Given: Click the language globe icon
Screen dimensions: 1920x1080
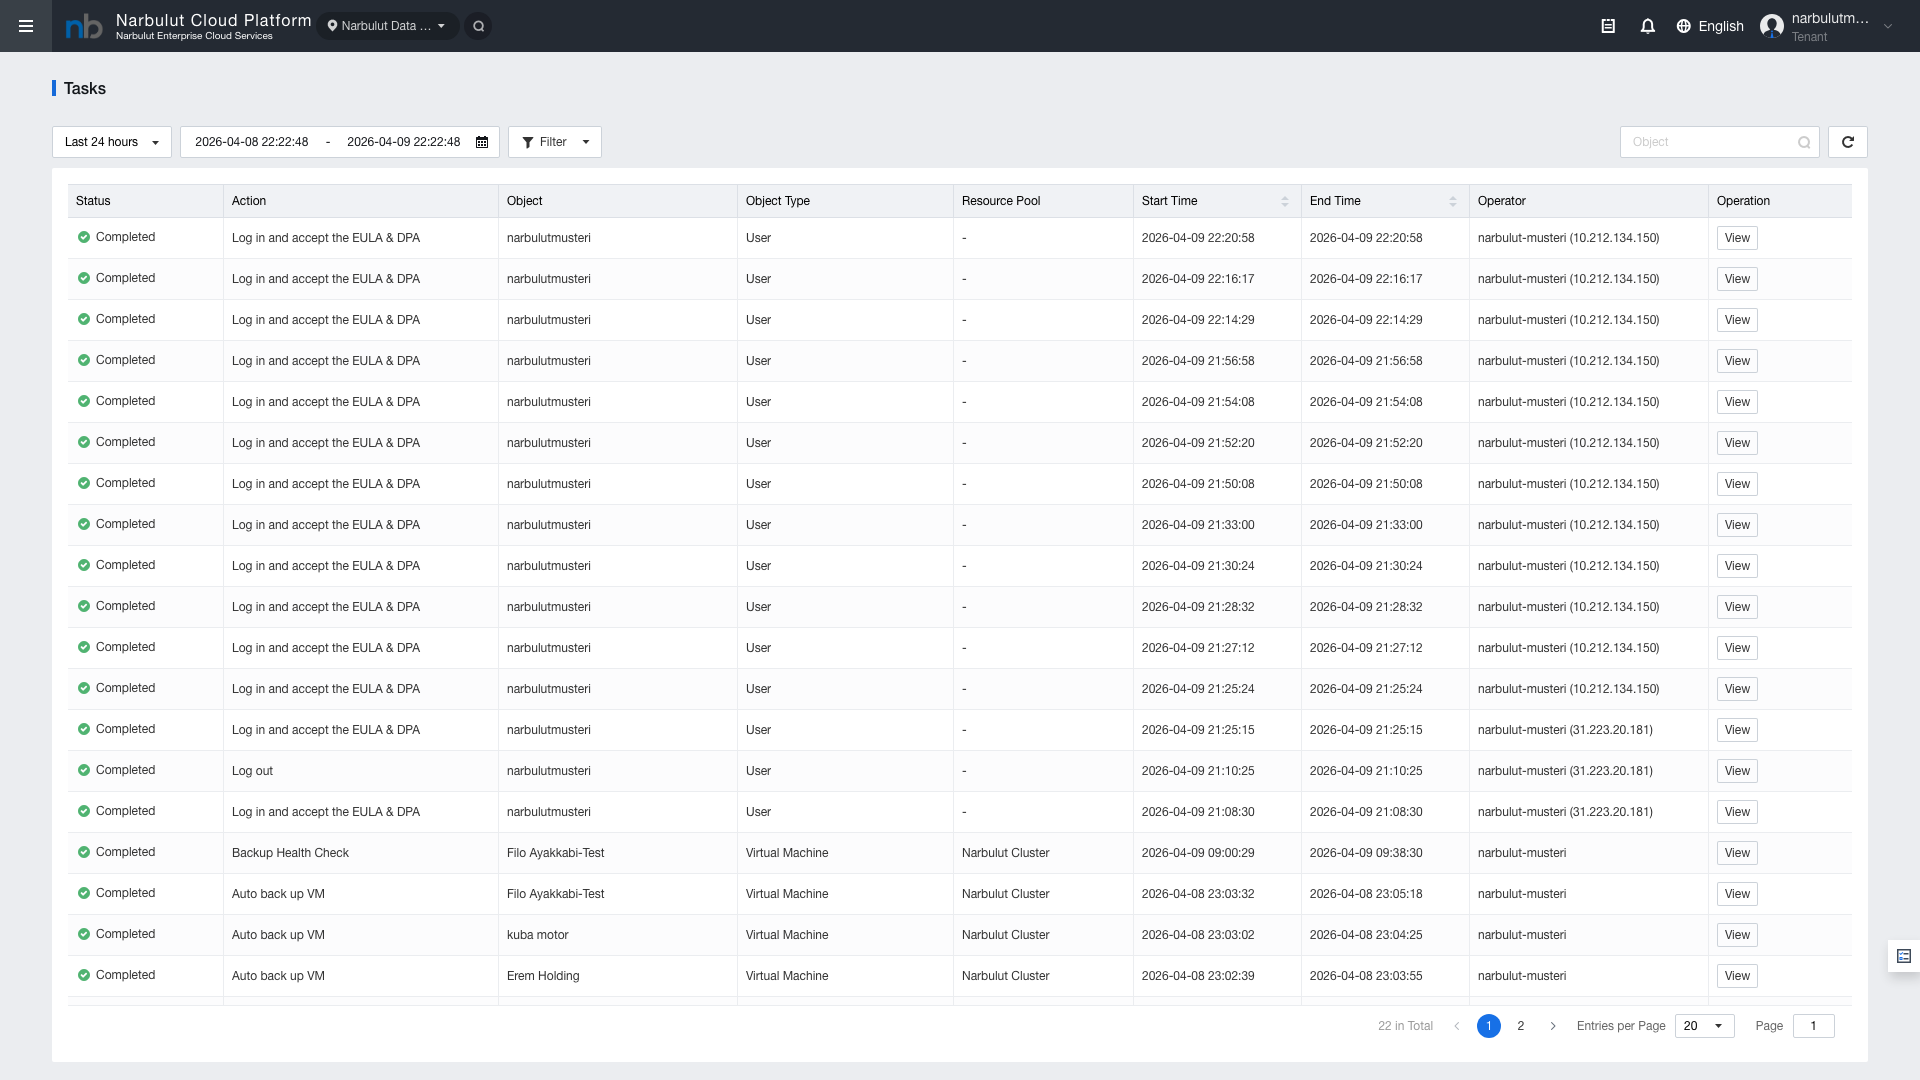Looking at the screenshot, I should [x=1684, y=26].
